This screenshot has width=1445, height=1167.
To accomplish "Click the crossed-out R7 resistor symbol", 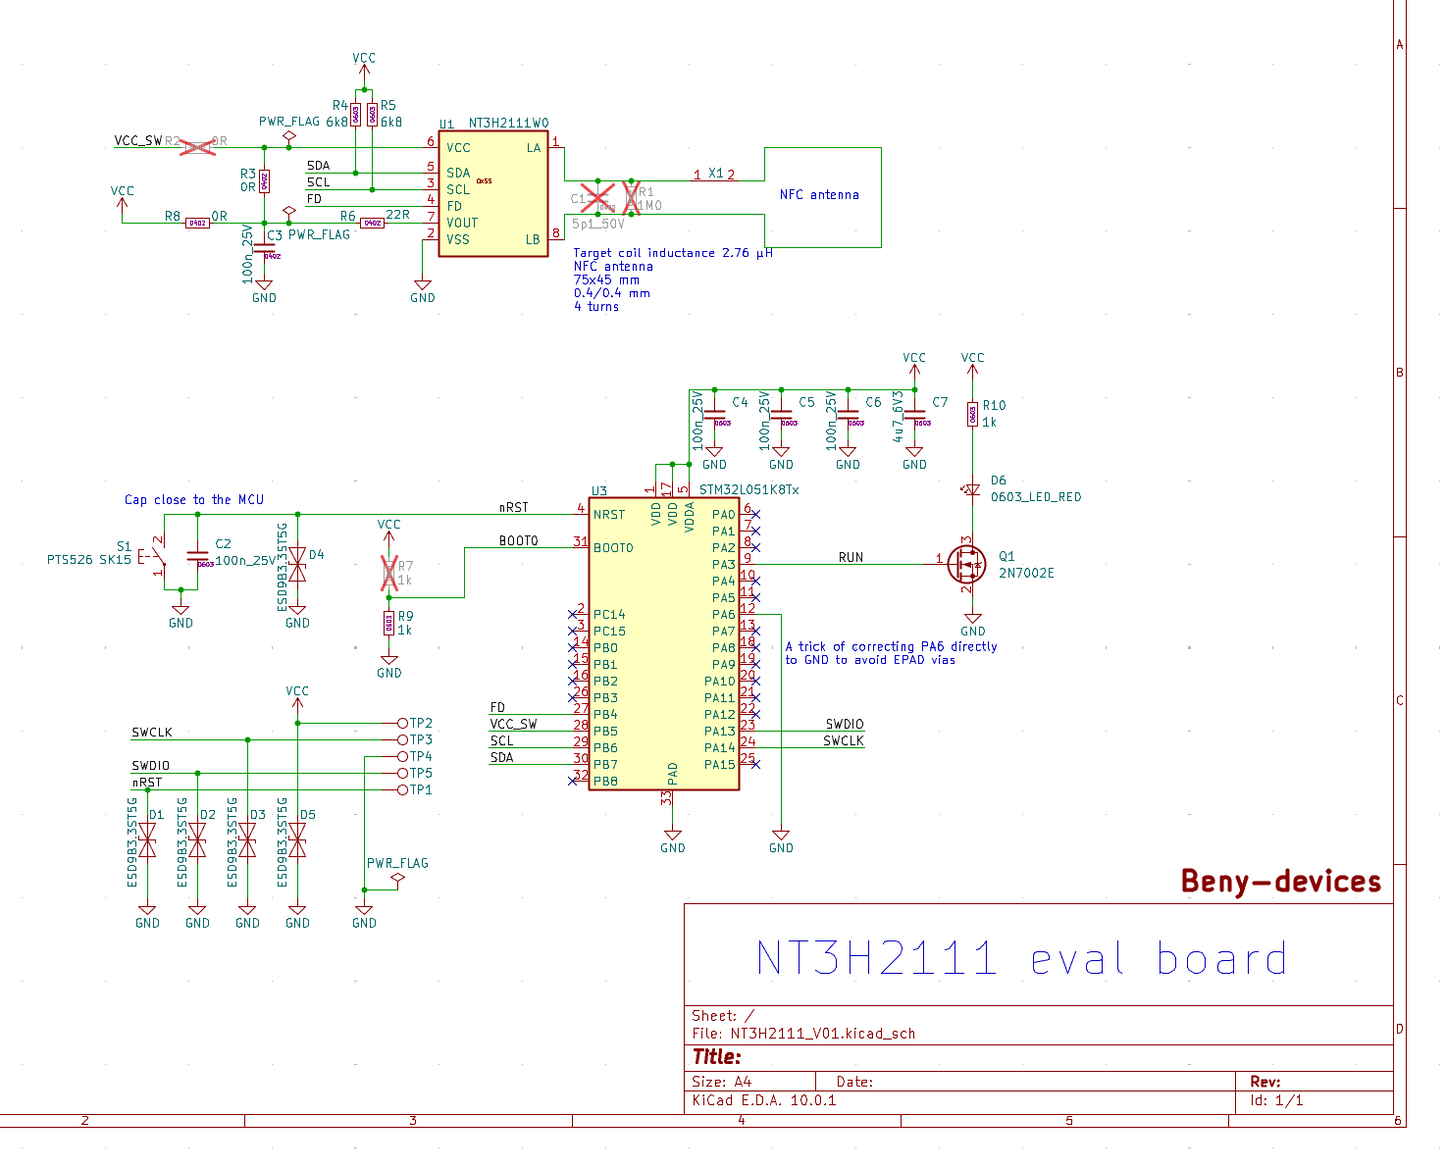I will [x=389, y=573].
